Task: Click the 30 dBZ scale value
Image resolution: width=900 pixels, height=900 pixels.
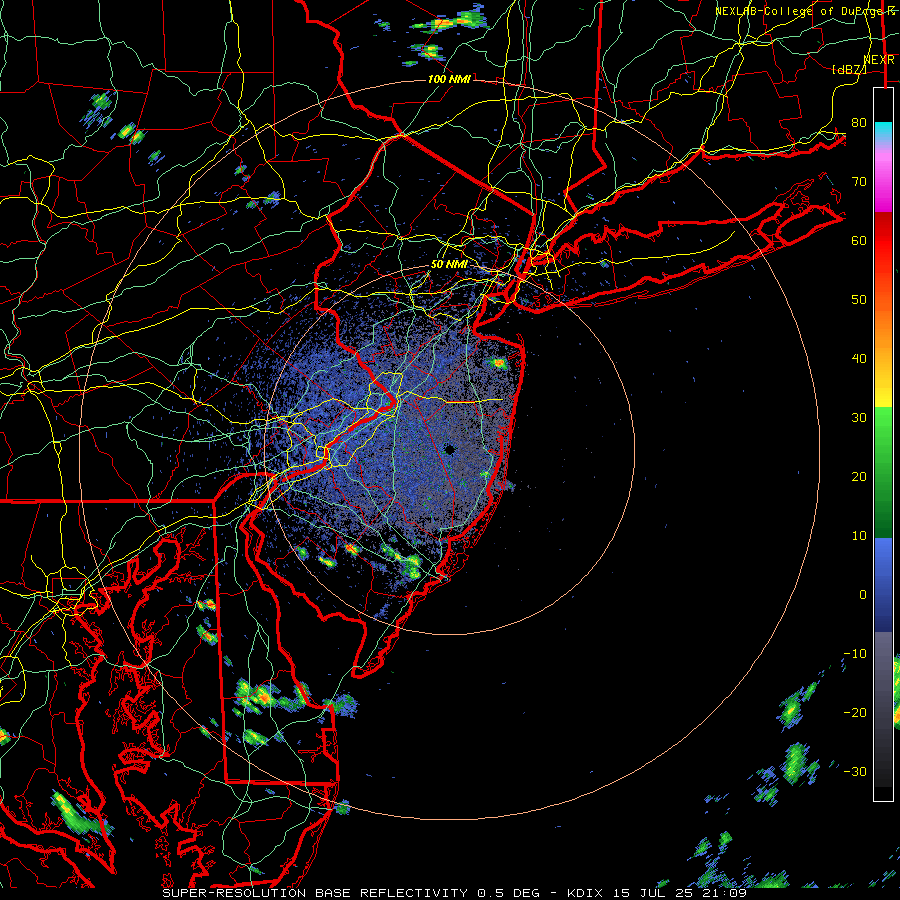Action: [x=859, y=418]
